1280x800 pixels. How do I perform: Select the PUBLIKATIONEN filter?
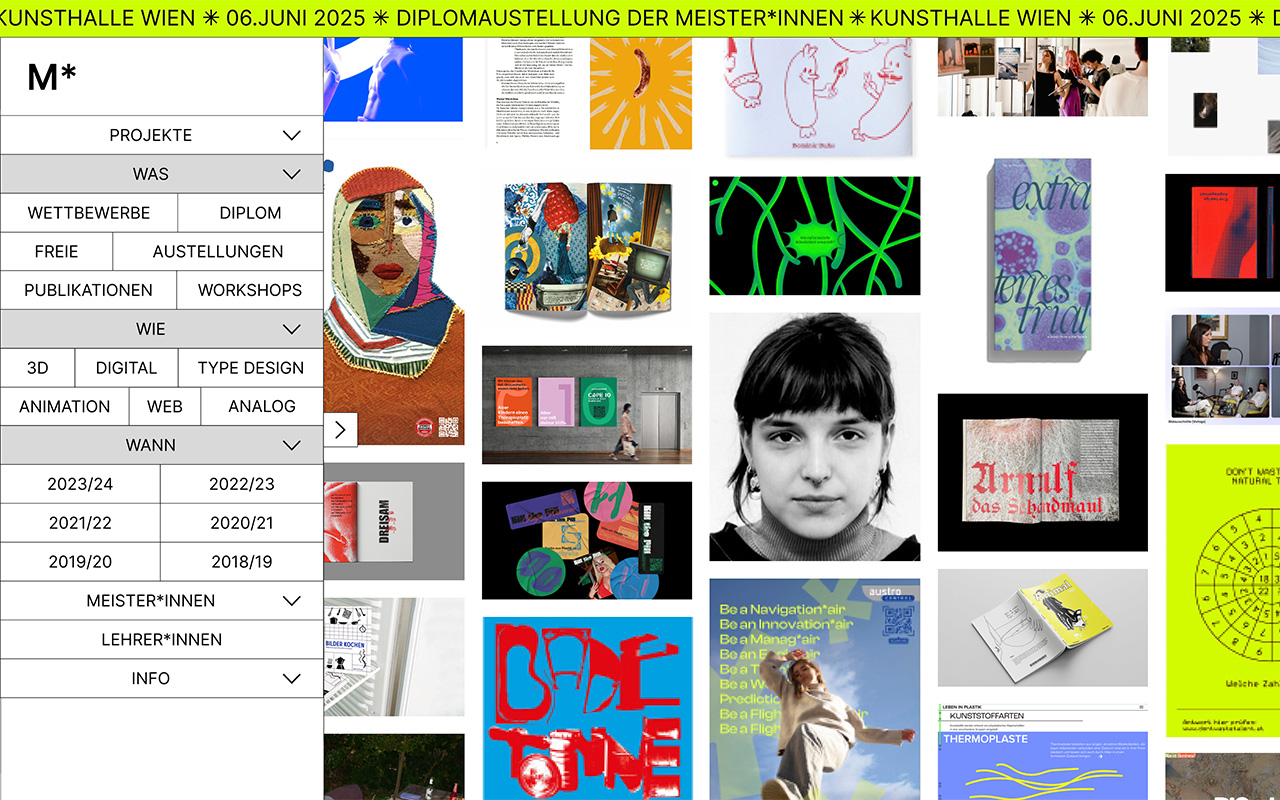coord(88,290)
